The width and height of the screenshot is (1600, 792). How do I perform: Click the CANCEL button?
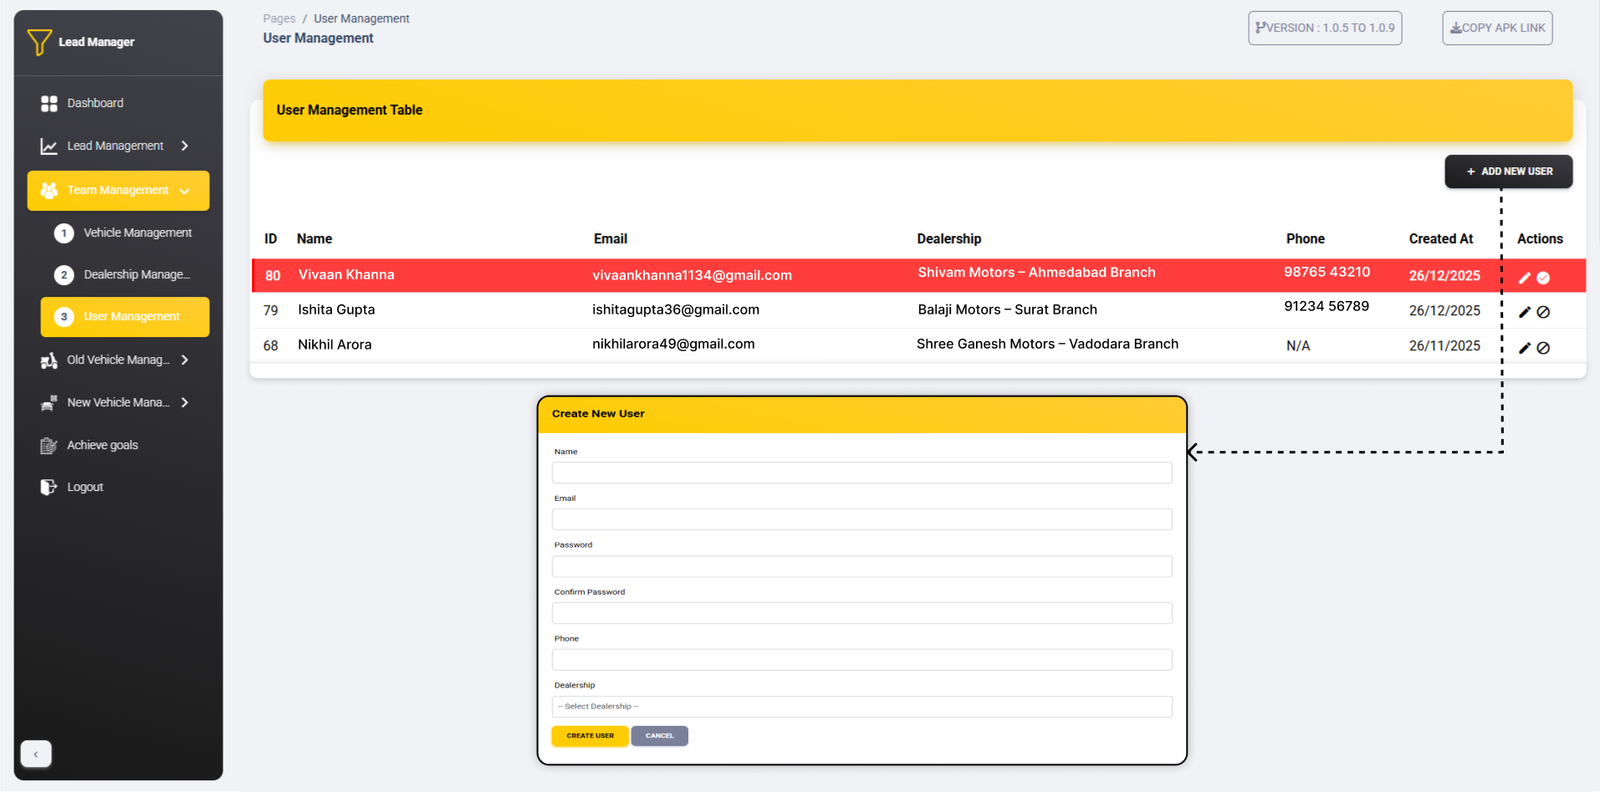(x=659, y=736)
